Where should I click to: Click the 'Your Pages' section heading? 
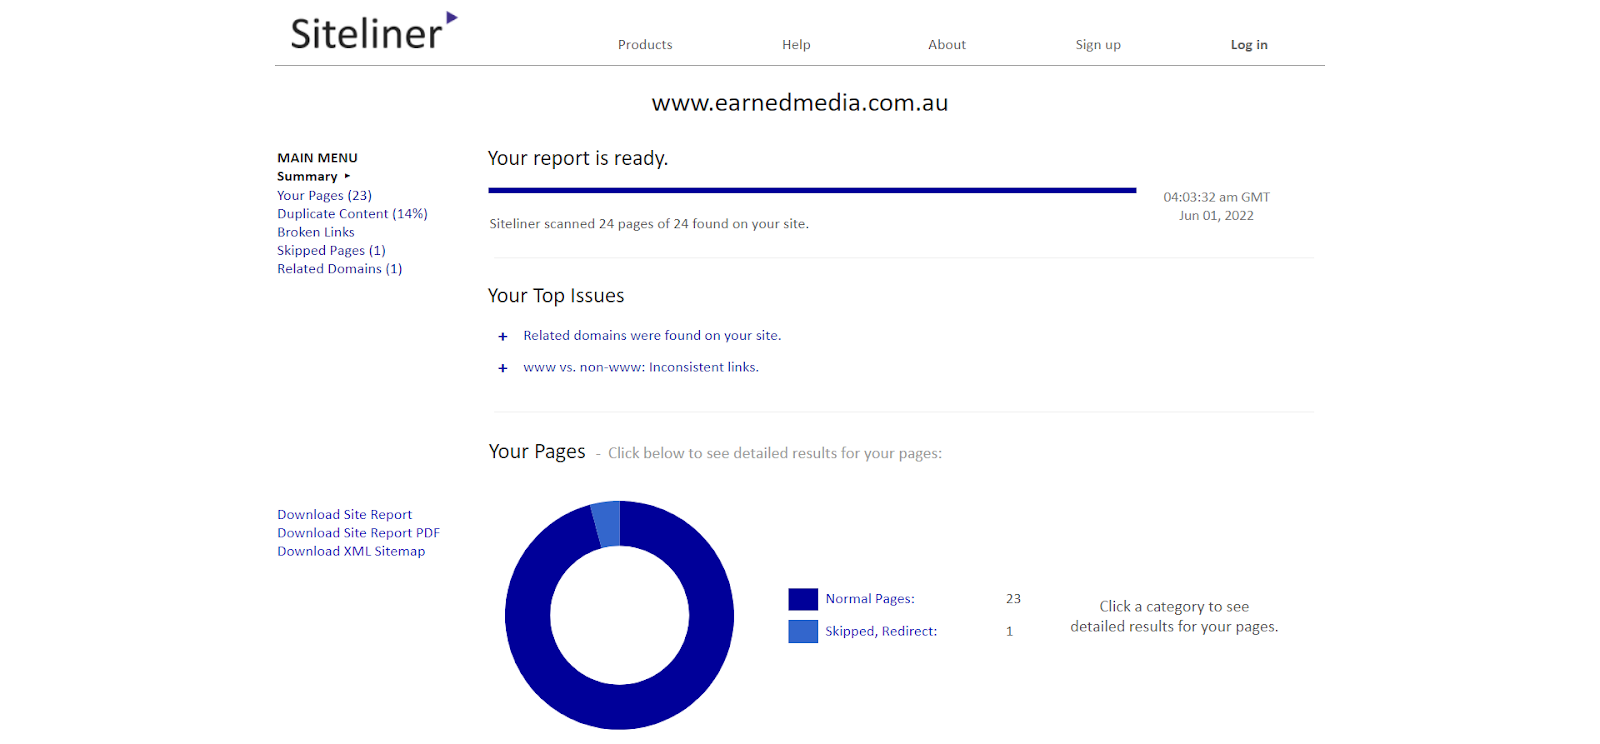537,452
